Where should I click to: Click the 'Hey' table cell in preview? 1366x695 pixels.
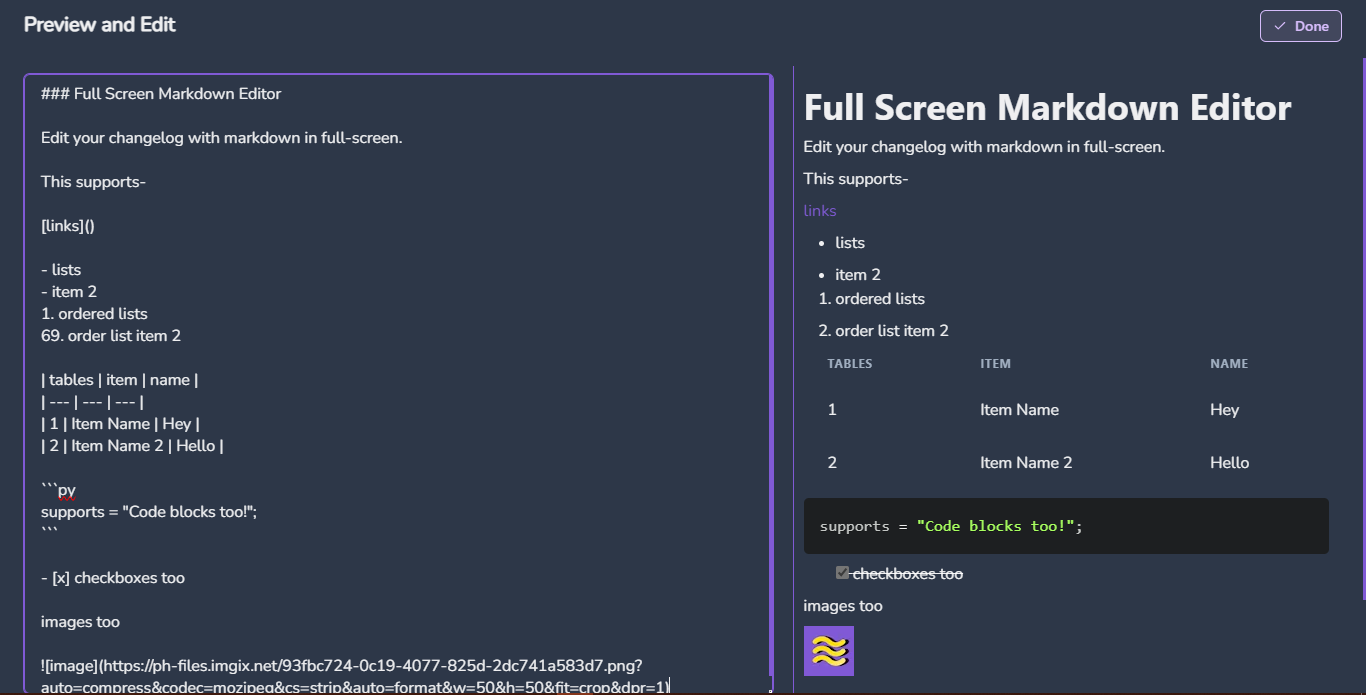tap(1224, 410)
